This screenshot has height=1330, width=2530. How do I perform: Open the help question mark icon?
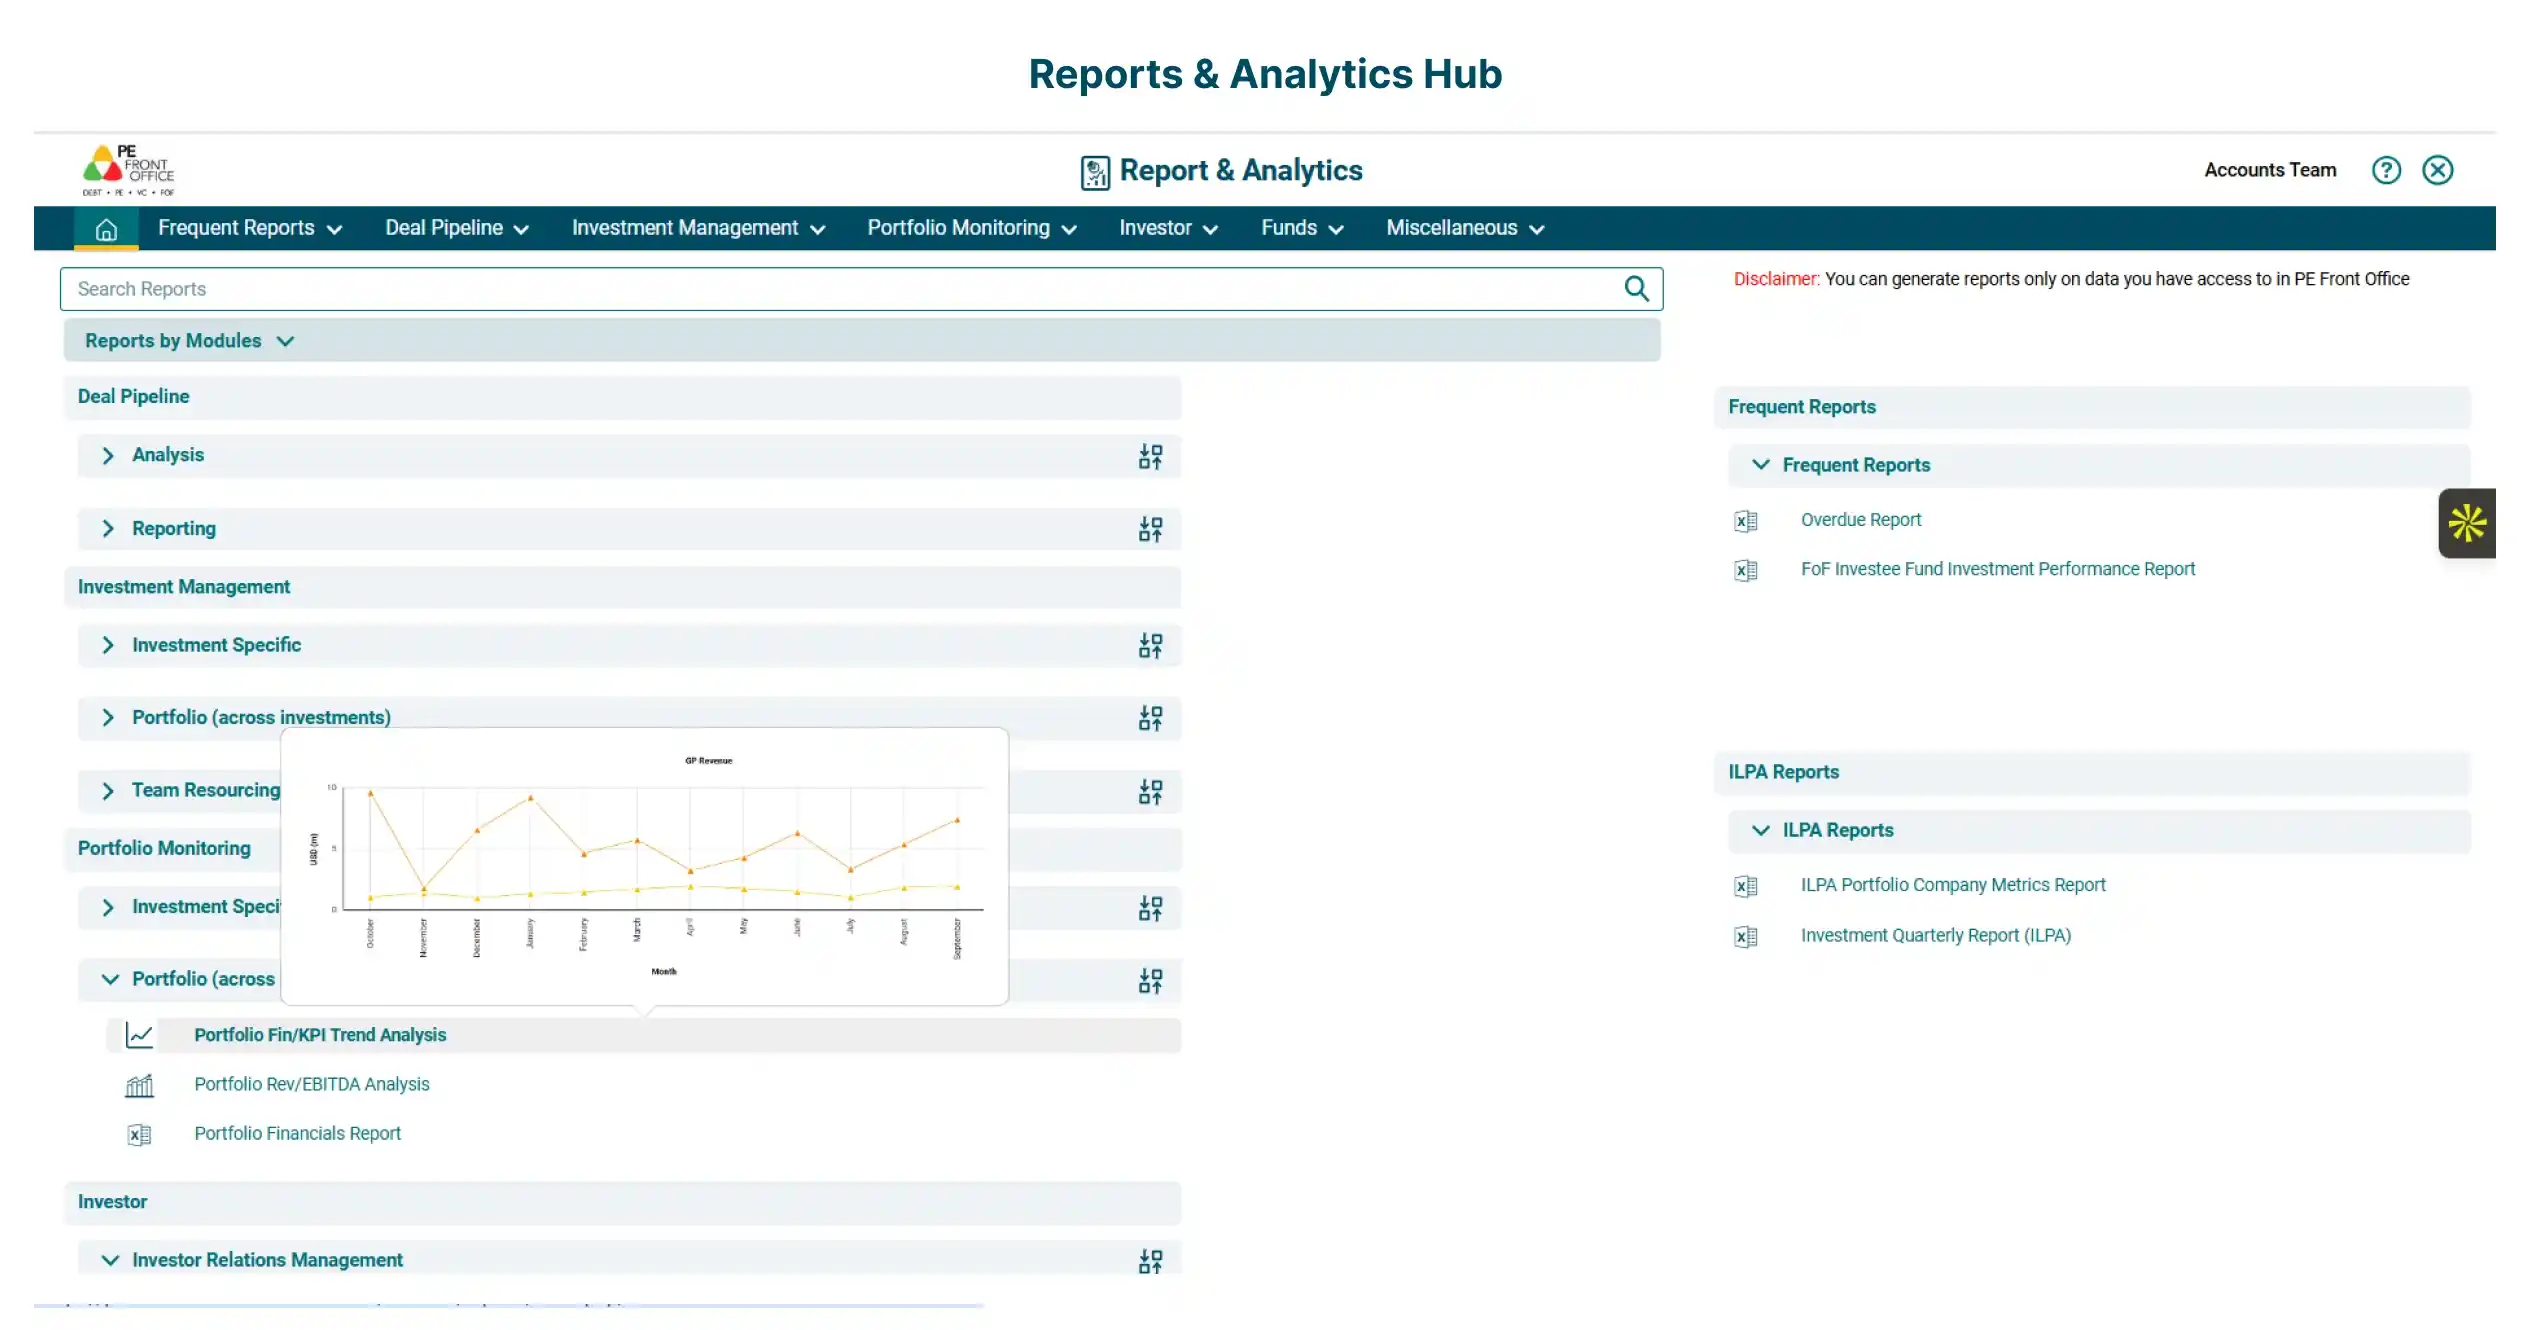(2386, 170)
